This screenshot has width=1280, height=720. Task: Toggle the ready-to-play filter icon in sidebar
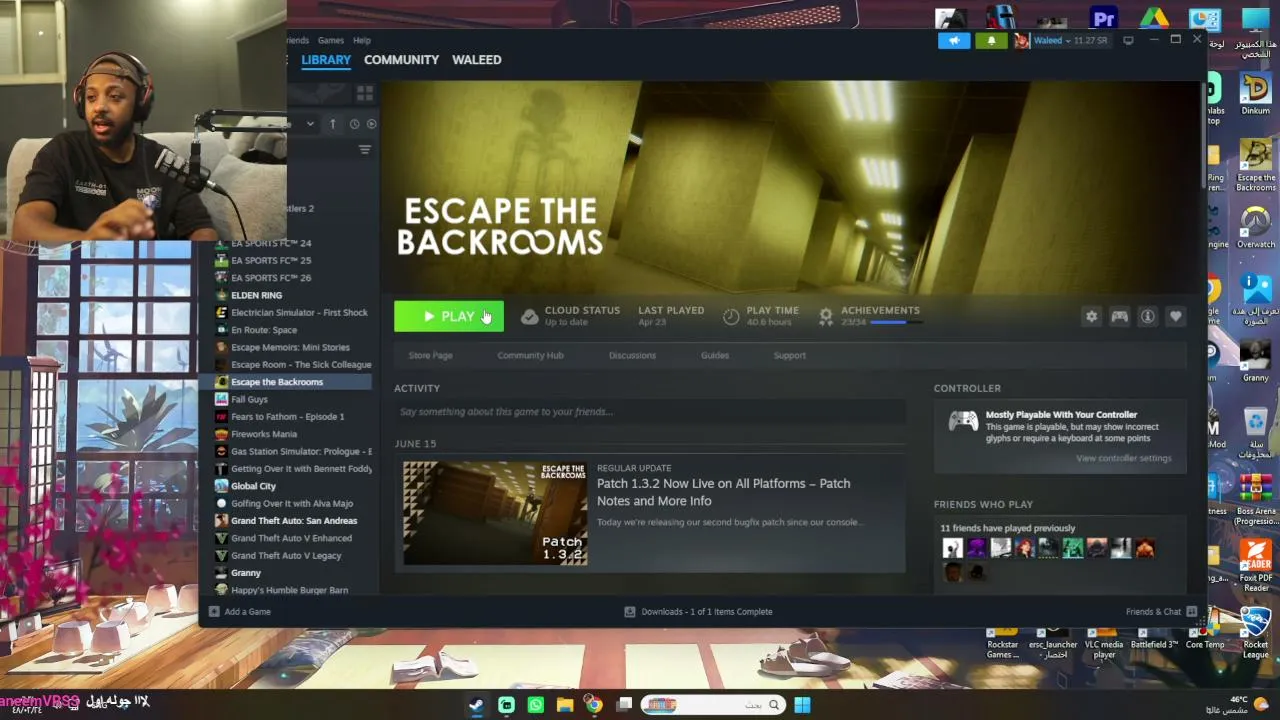coord(372,124)
